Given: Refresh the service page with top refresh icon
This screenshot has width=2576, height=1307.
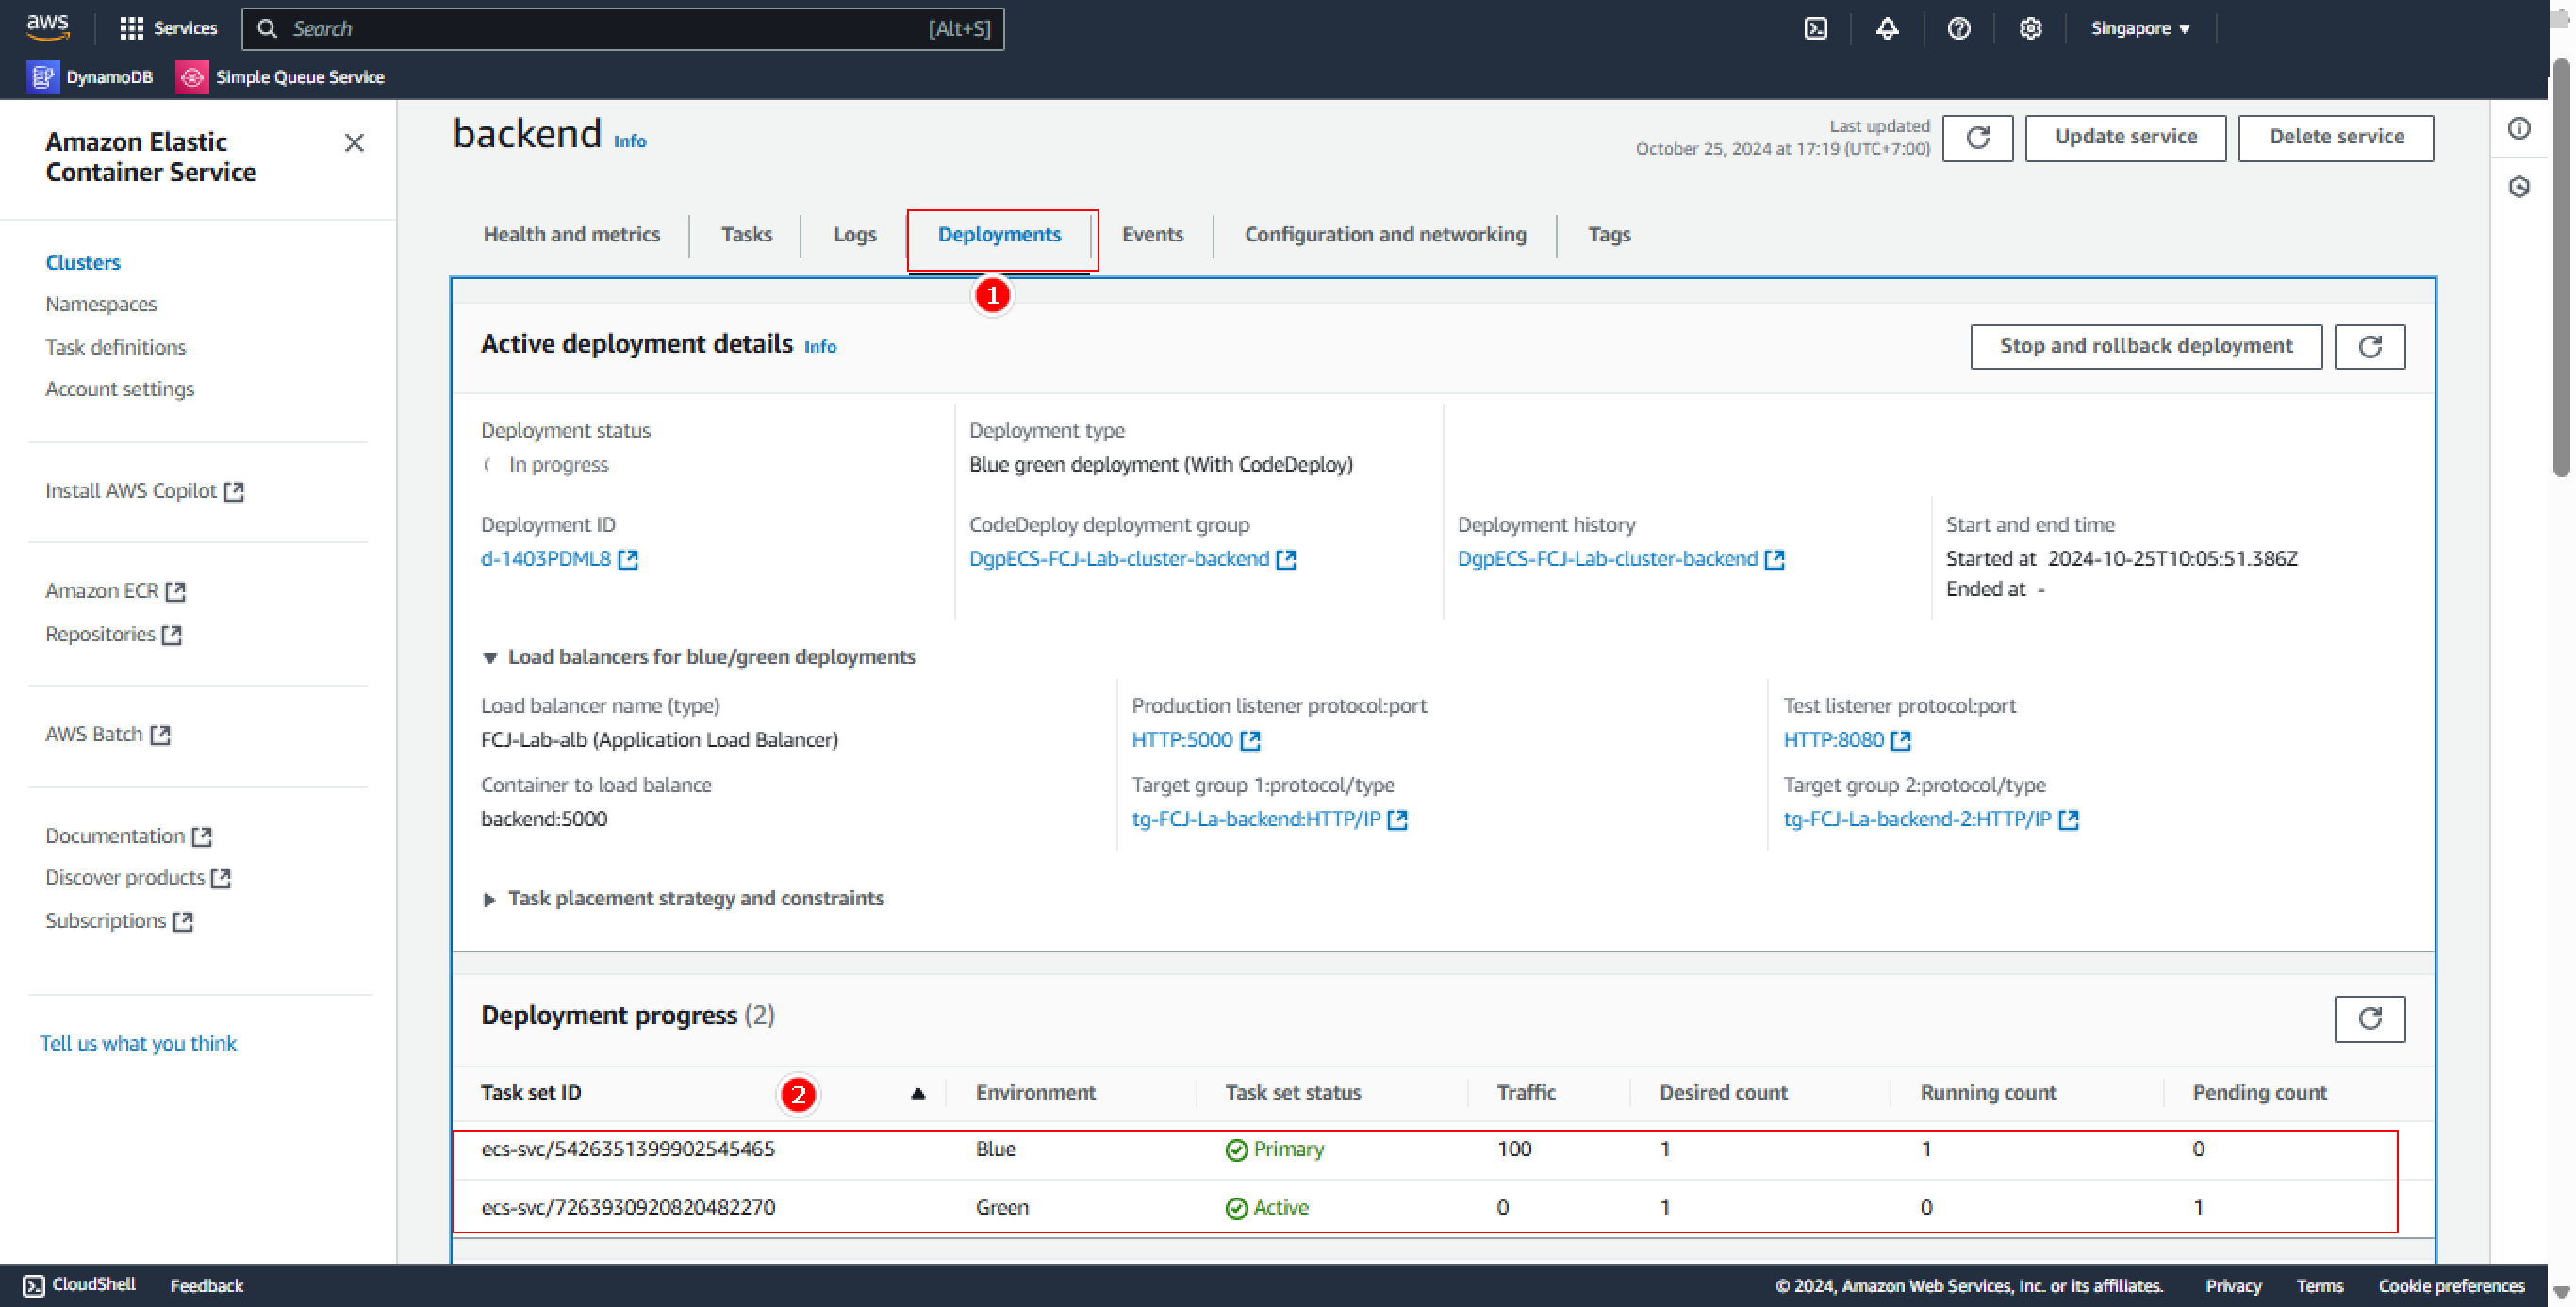Looking at the screenshot, I should [x=1977, y=137].
